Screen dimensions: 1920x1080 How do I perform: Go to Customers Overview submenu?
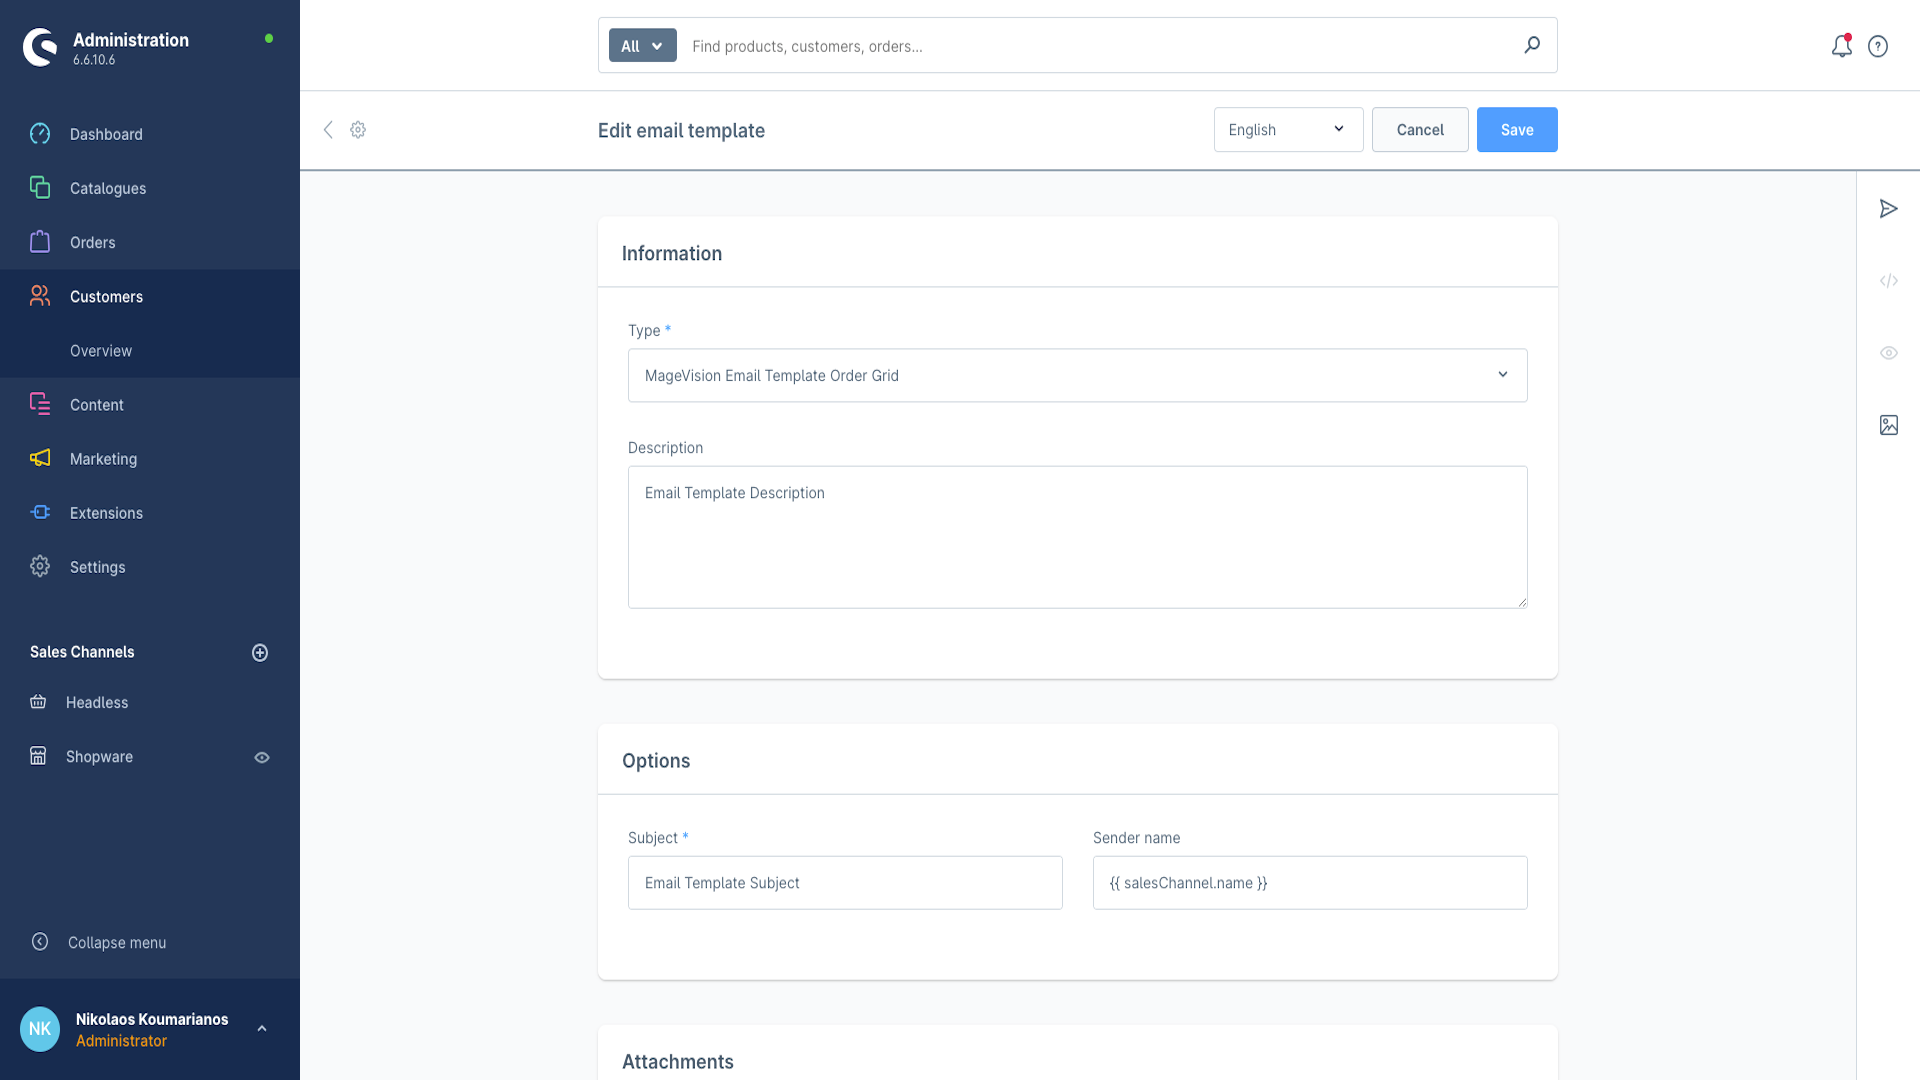point(101,351)
